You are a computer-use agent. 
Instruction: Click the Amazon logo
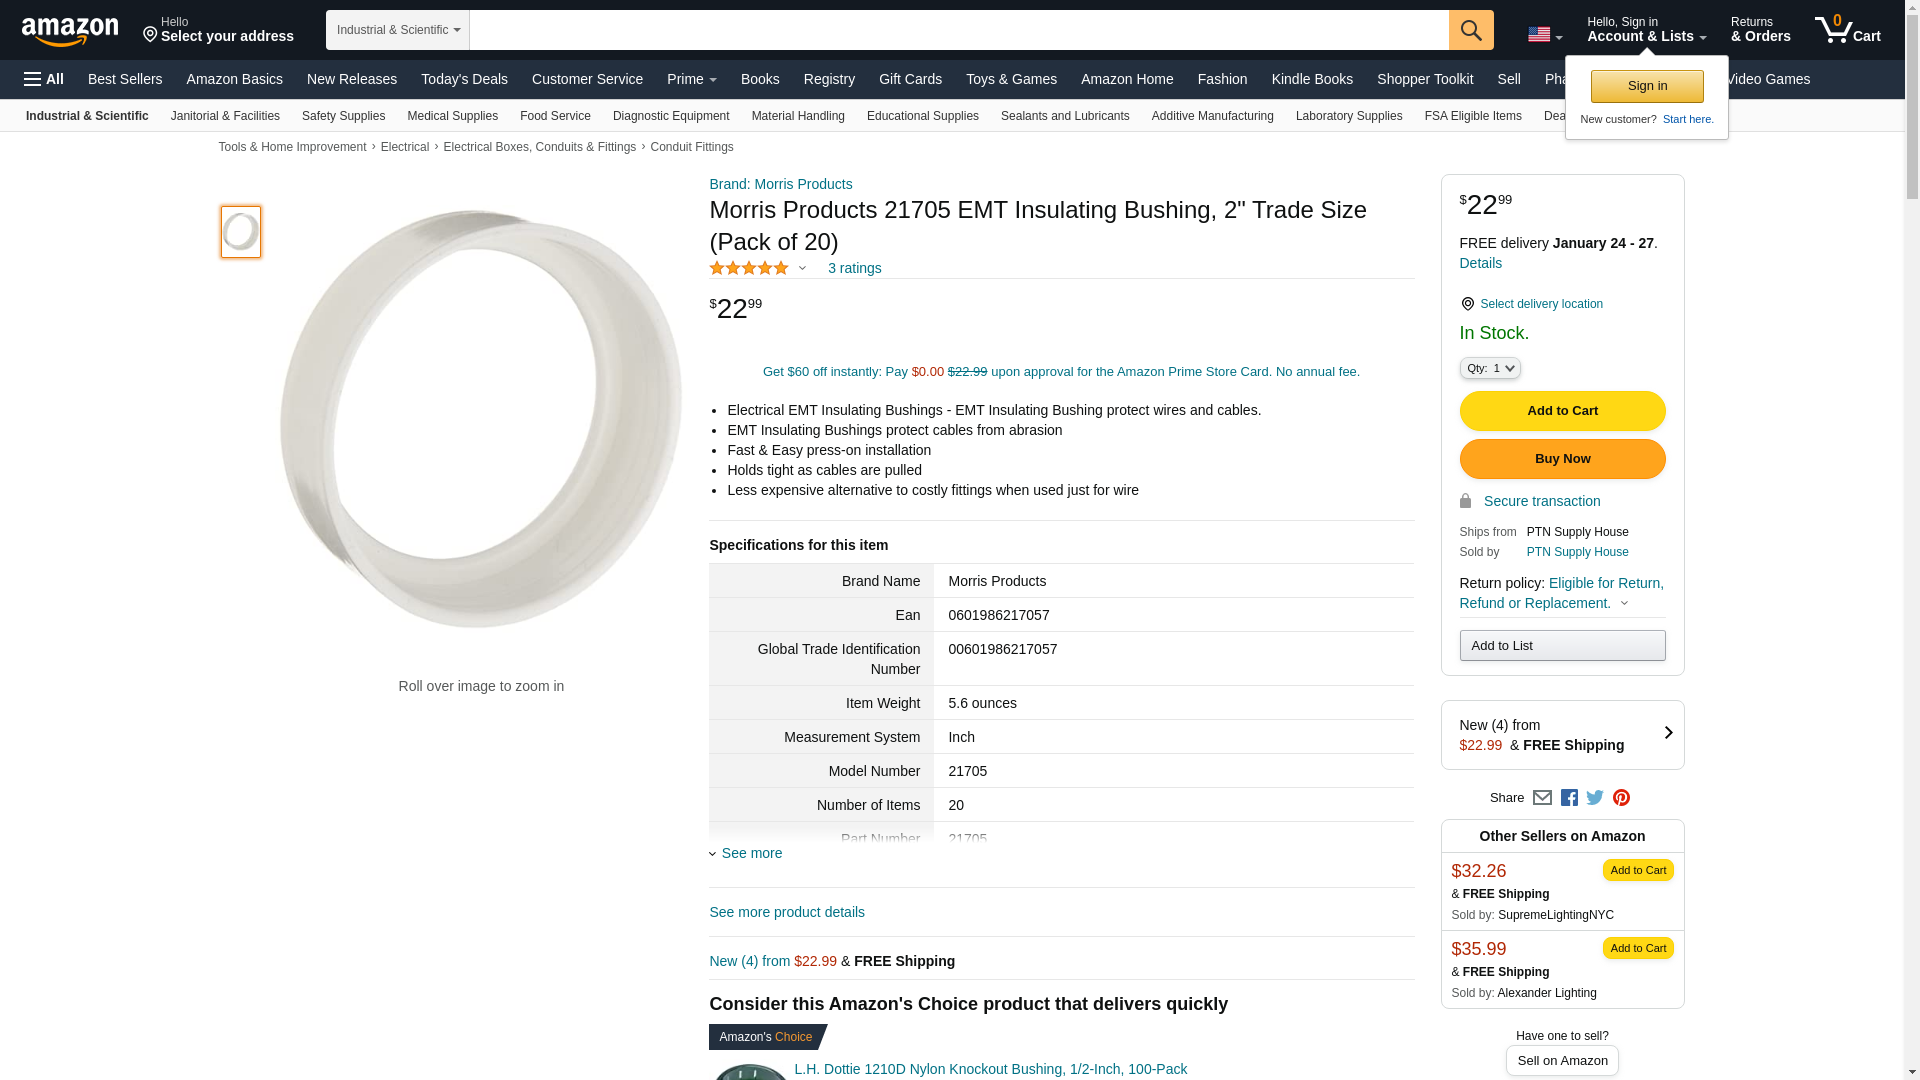tap(70, 31)
